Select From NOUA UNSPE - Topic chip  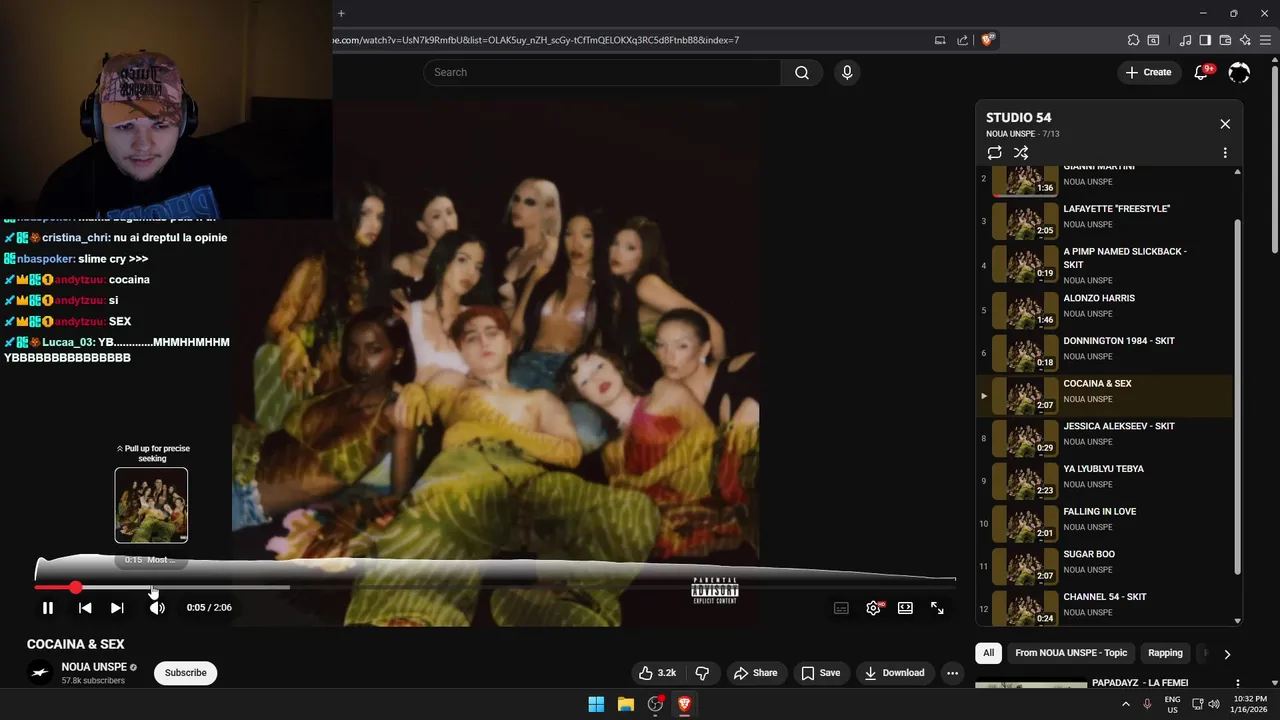tap(1071, 653)
